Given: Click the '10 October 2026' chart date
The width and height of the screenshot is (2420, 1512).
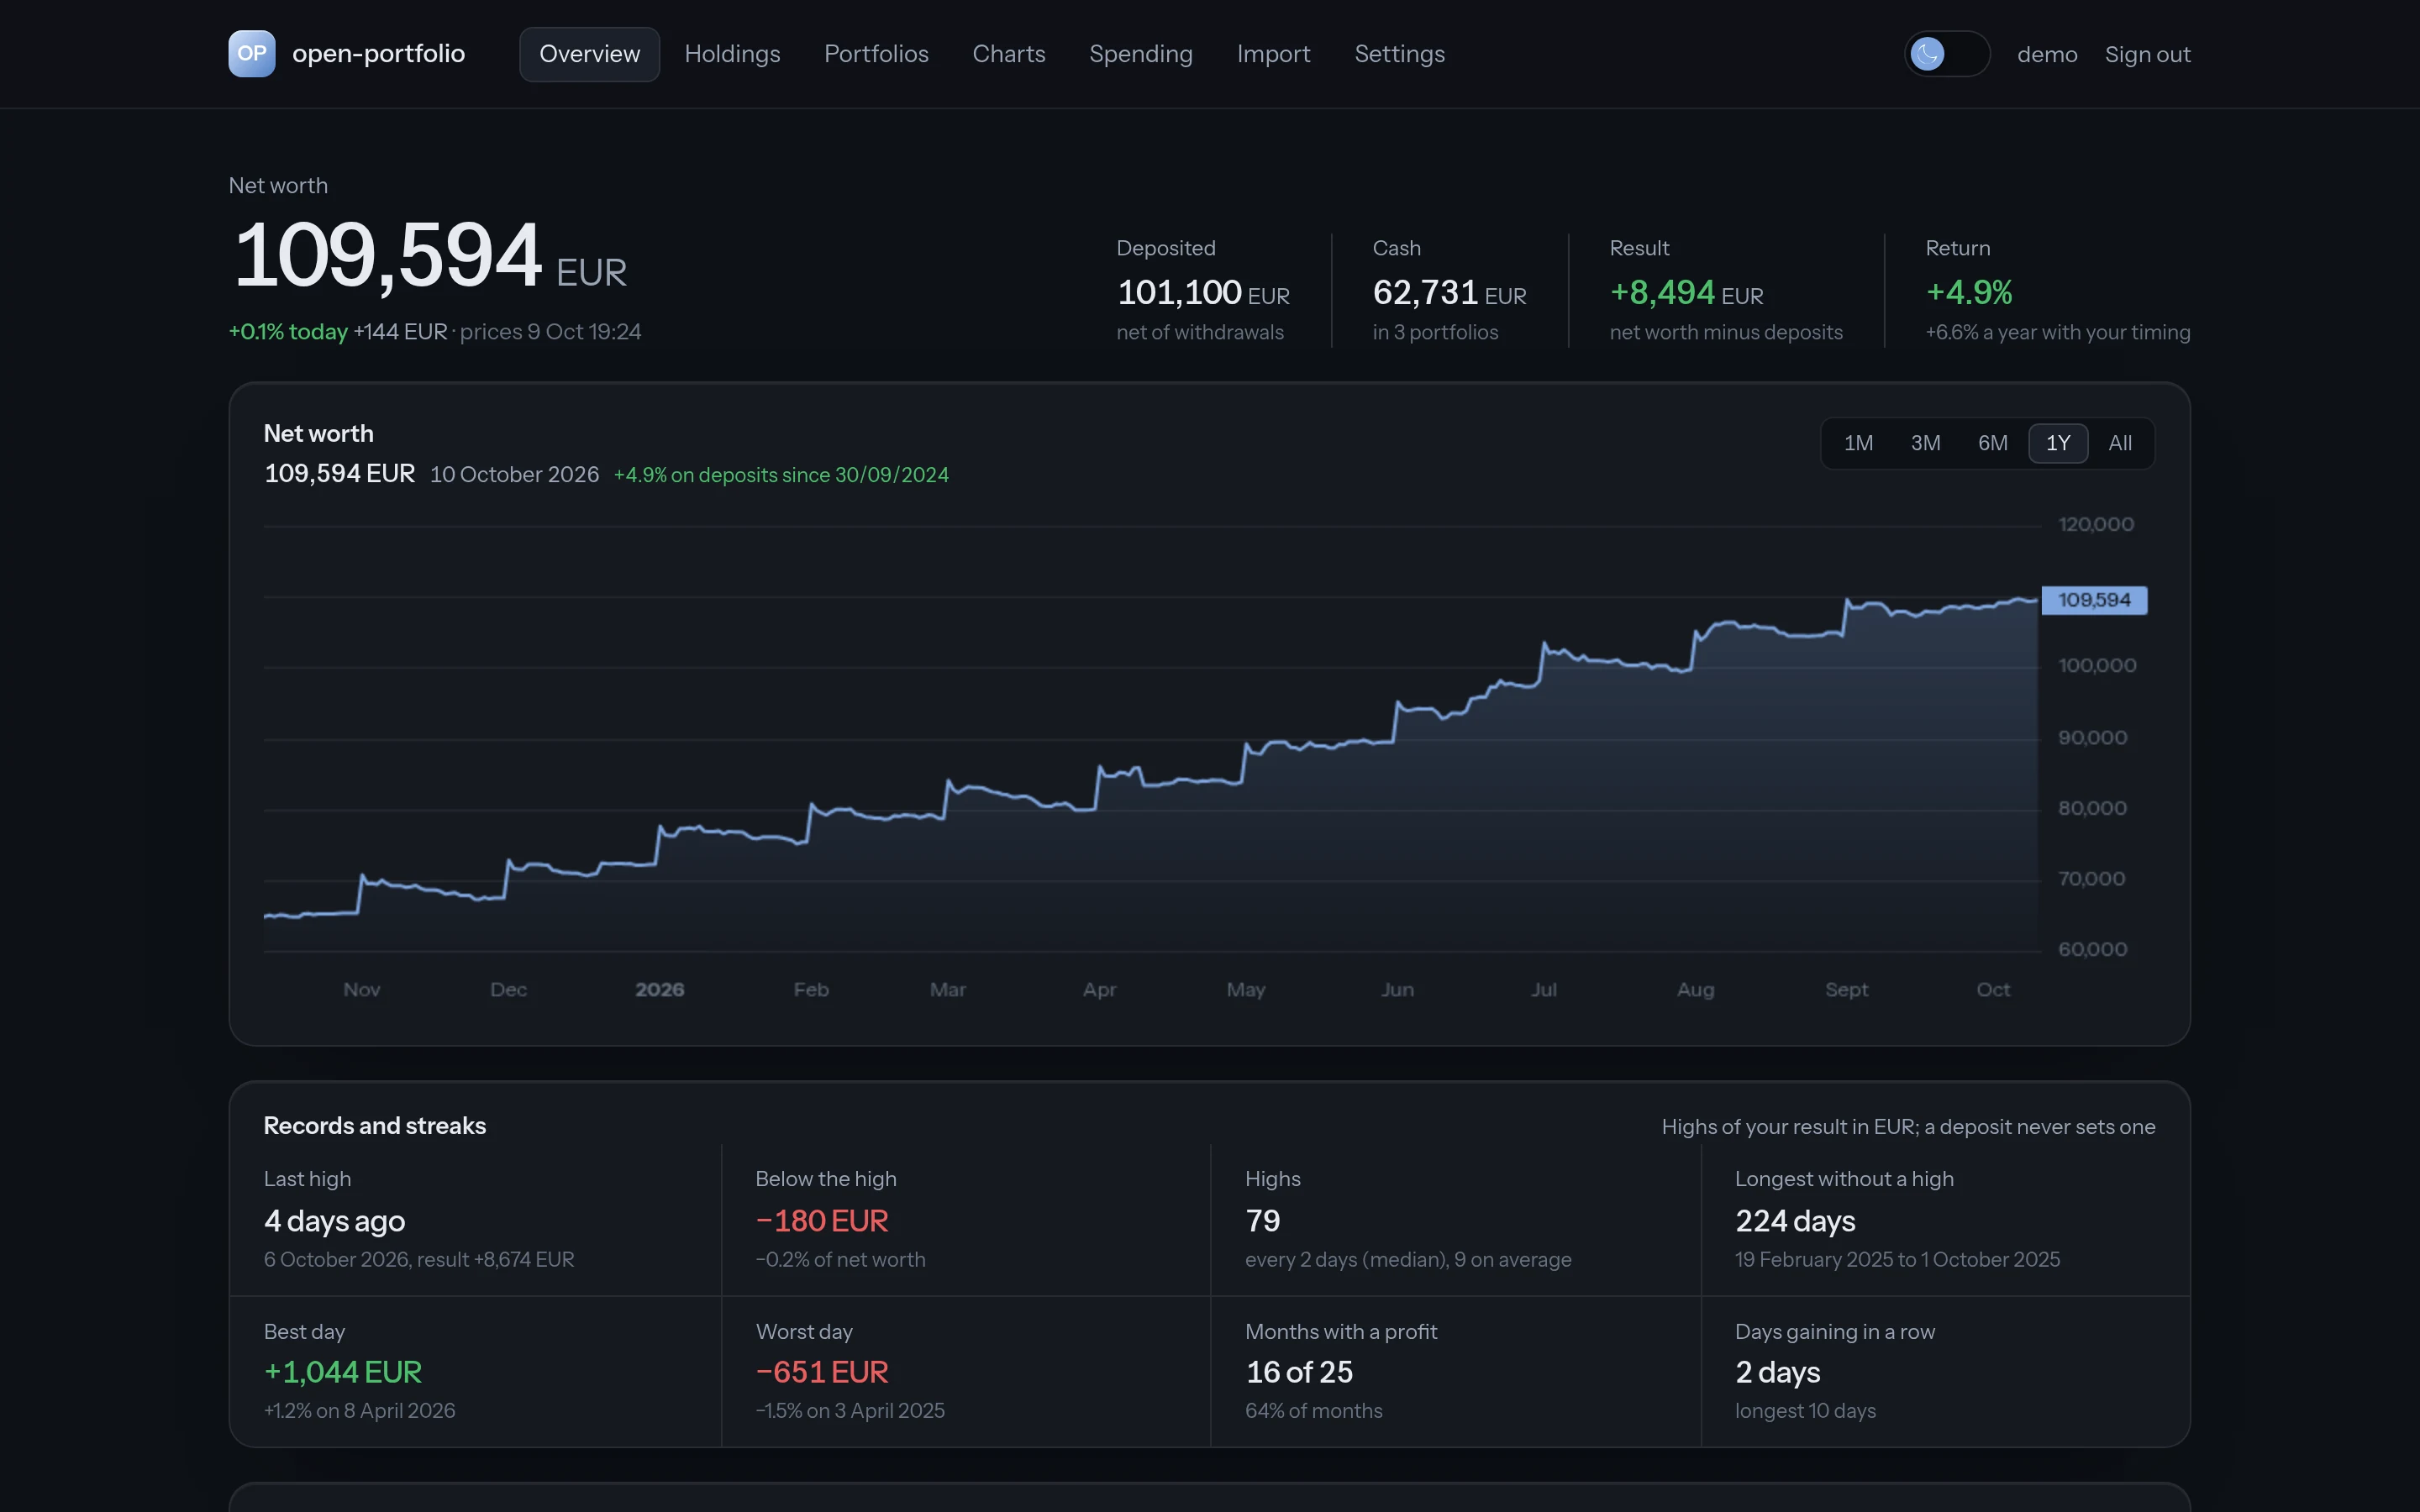Looking at the screenshot, I should tap(514, 475).
